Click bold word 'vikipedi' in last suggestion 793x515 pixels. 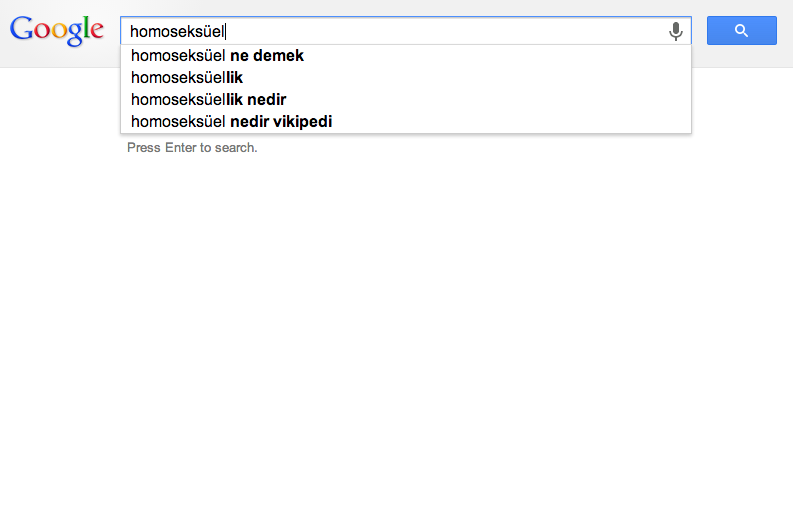[x=302, y=122]
